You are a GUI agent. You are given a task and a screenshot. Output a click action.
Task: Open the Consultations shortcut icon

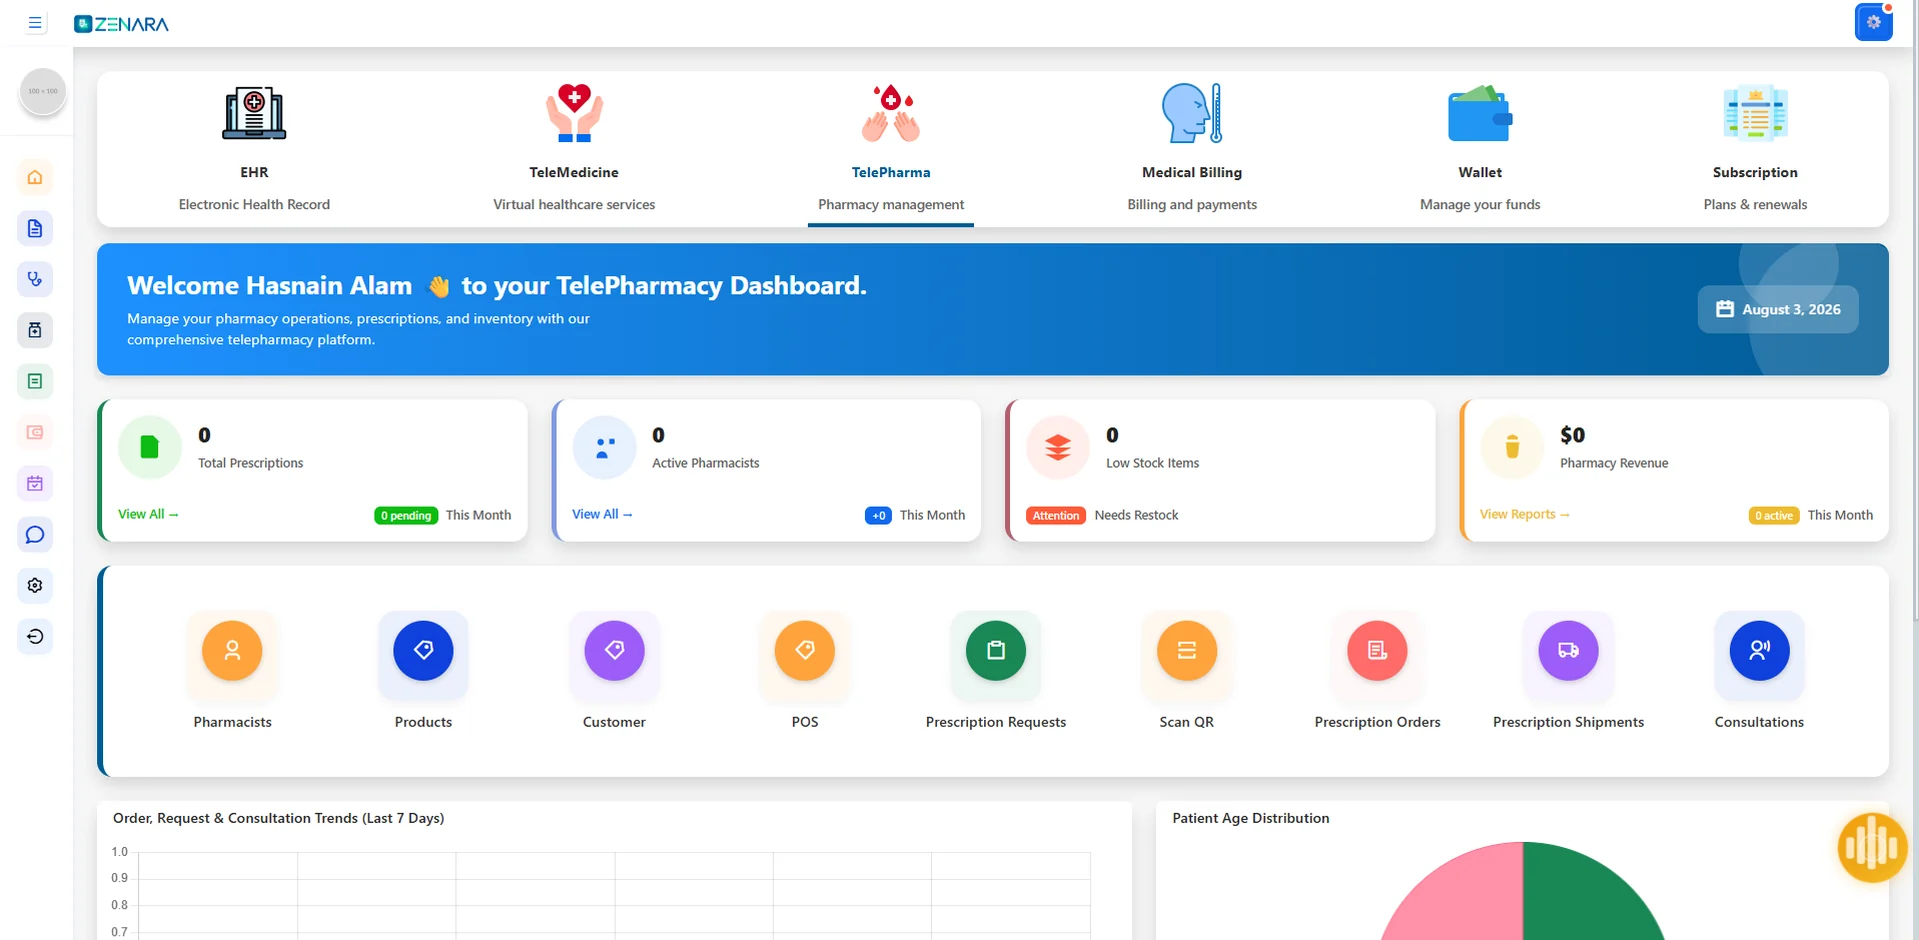click(1759, 651)
